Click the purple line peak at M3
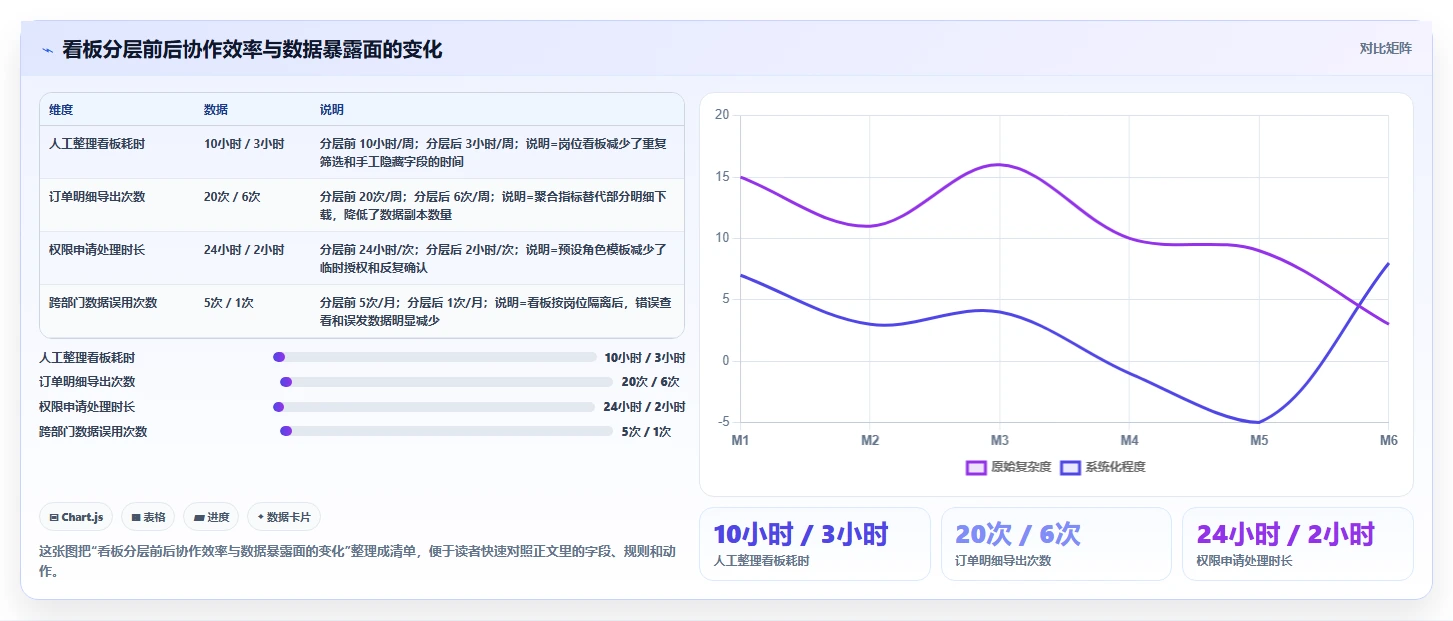This screenshot has height=621, width=1453. pos(999,164)
